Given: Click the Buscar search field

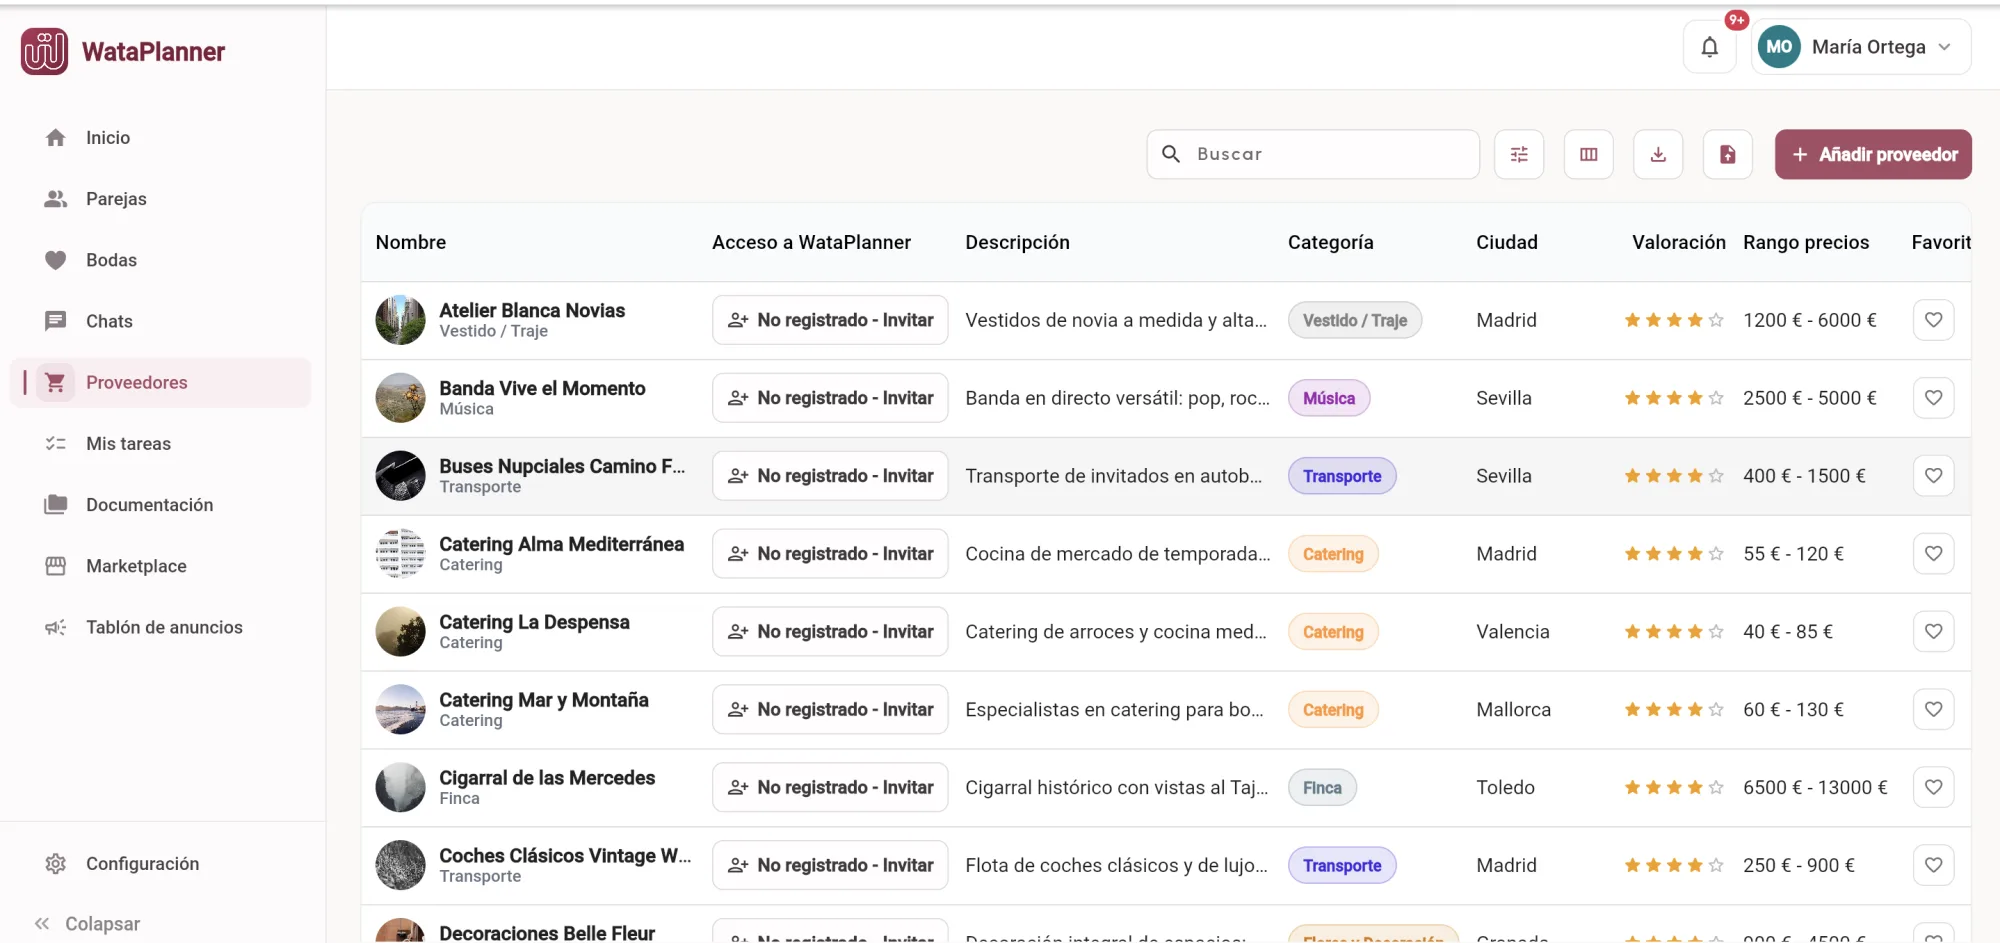Looking at the screenshot, I should coord(1313,154).
